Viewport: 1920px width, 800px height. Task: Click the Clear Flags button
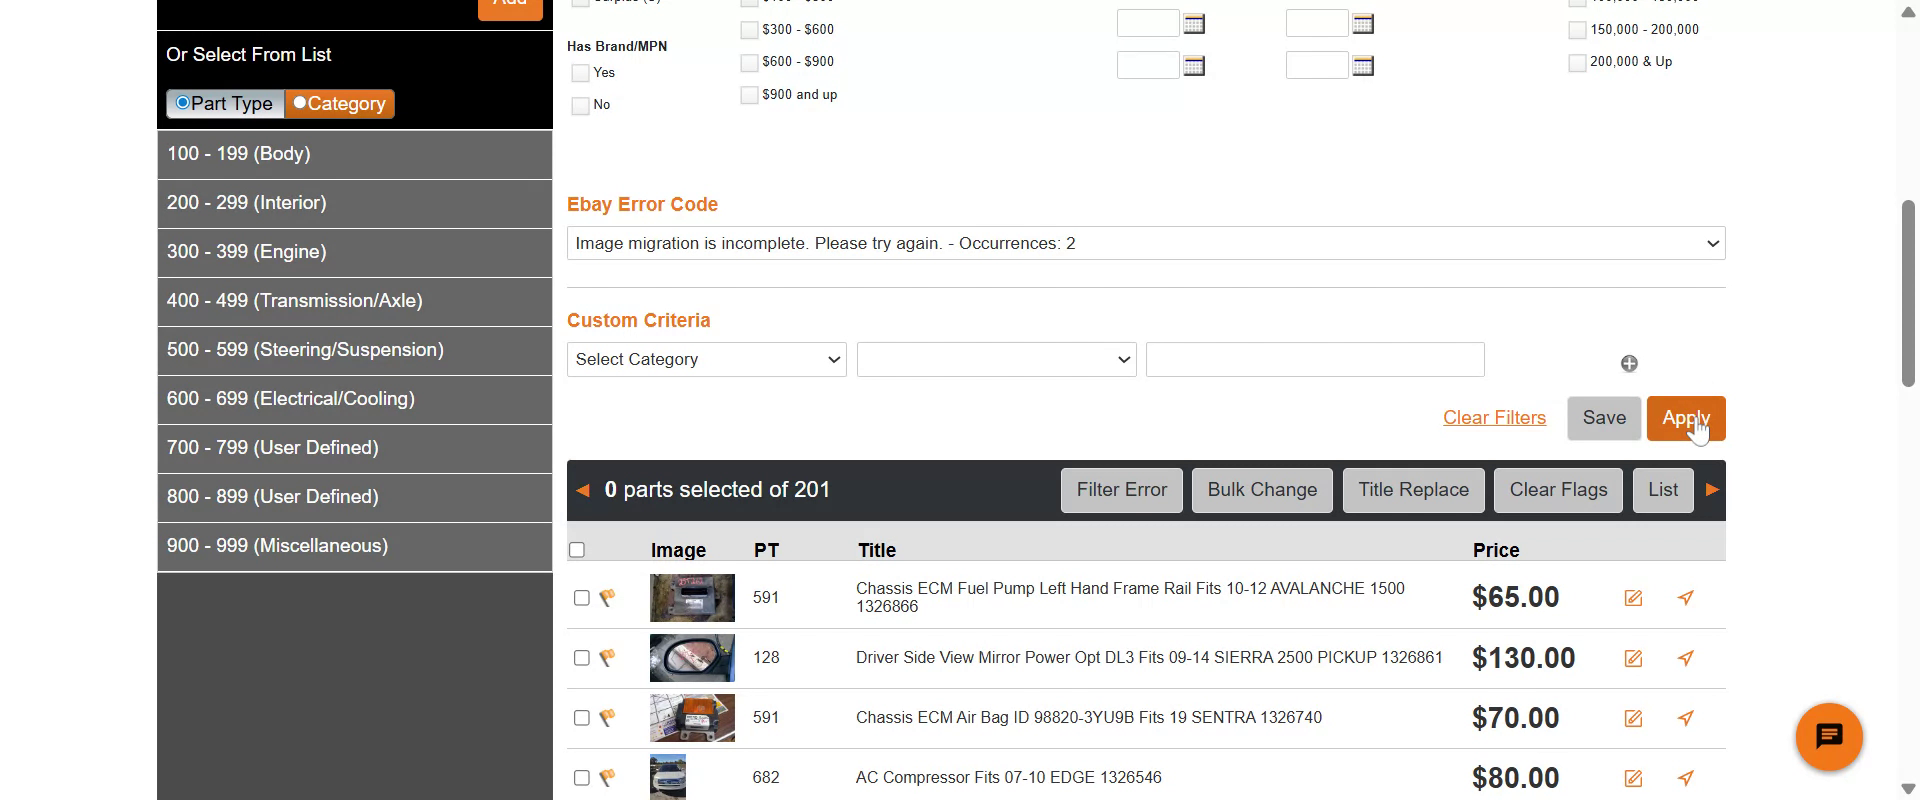click(1558, 490)
